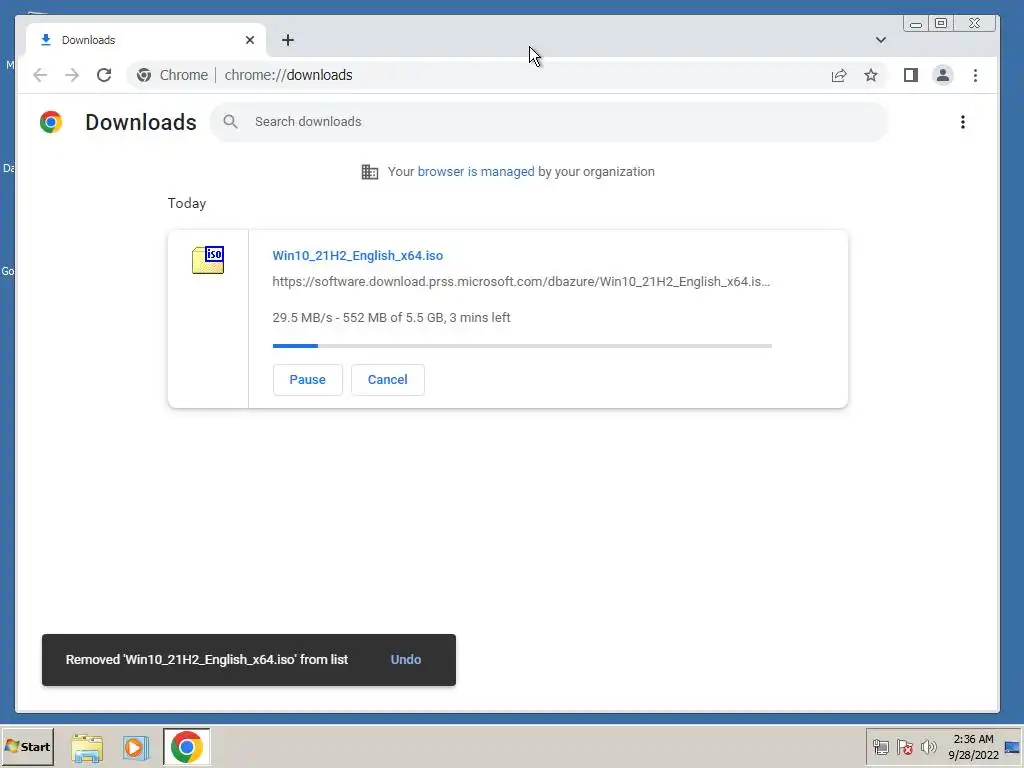Viewport: 1024px width, 768px height.
Task: Open Windows Explorer from the taskbar
Action: point(87,747)
